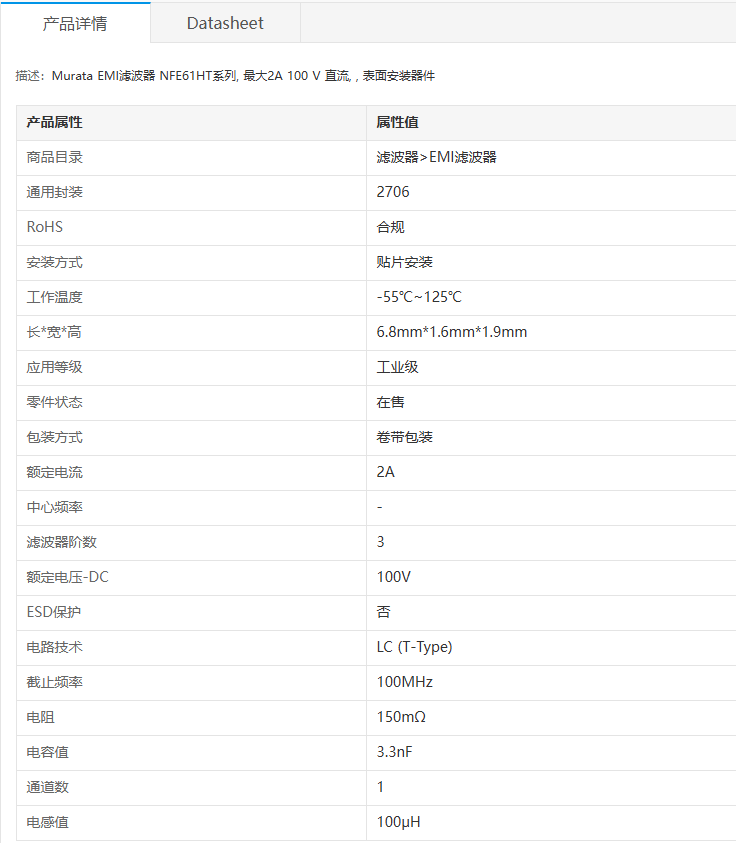This screenshot has width=736, height=843.
Task: Select the 100MHz cutoff frequency value
Action: 404,682
